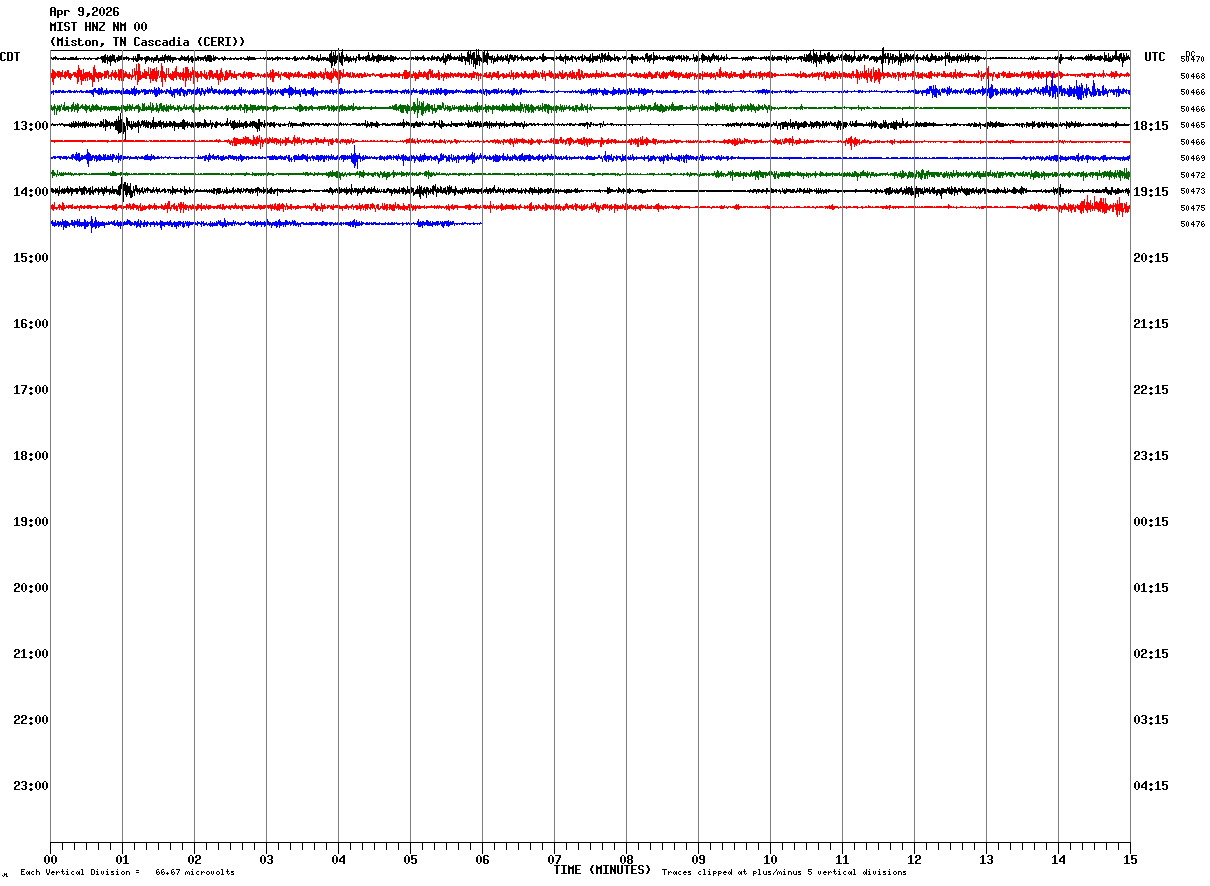Click the "18:00" CDT hour label
This screenshot has height=886, width=1210.
(31, 456)
